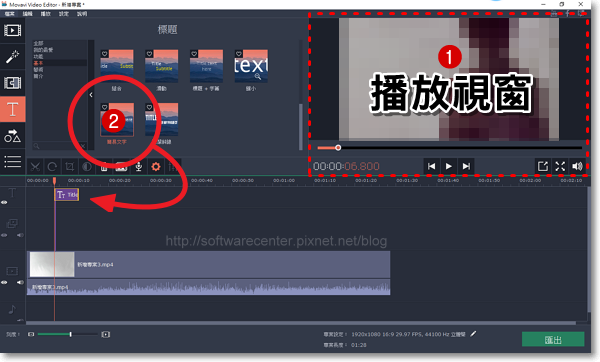Click the timeline zoom-in icon
This screenshot has height=362, width=600.
tap(106, 334)
